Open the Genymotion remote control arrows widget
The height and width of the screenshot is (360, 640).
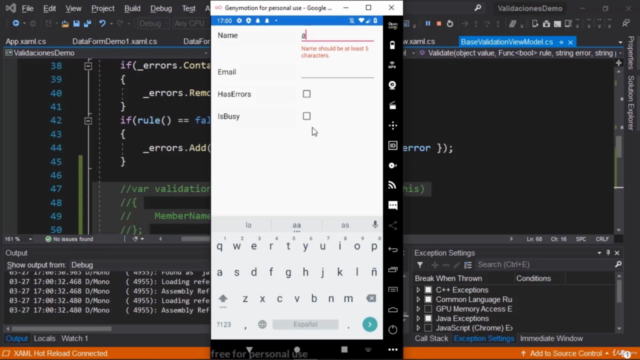coord(393,125)
